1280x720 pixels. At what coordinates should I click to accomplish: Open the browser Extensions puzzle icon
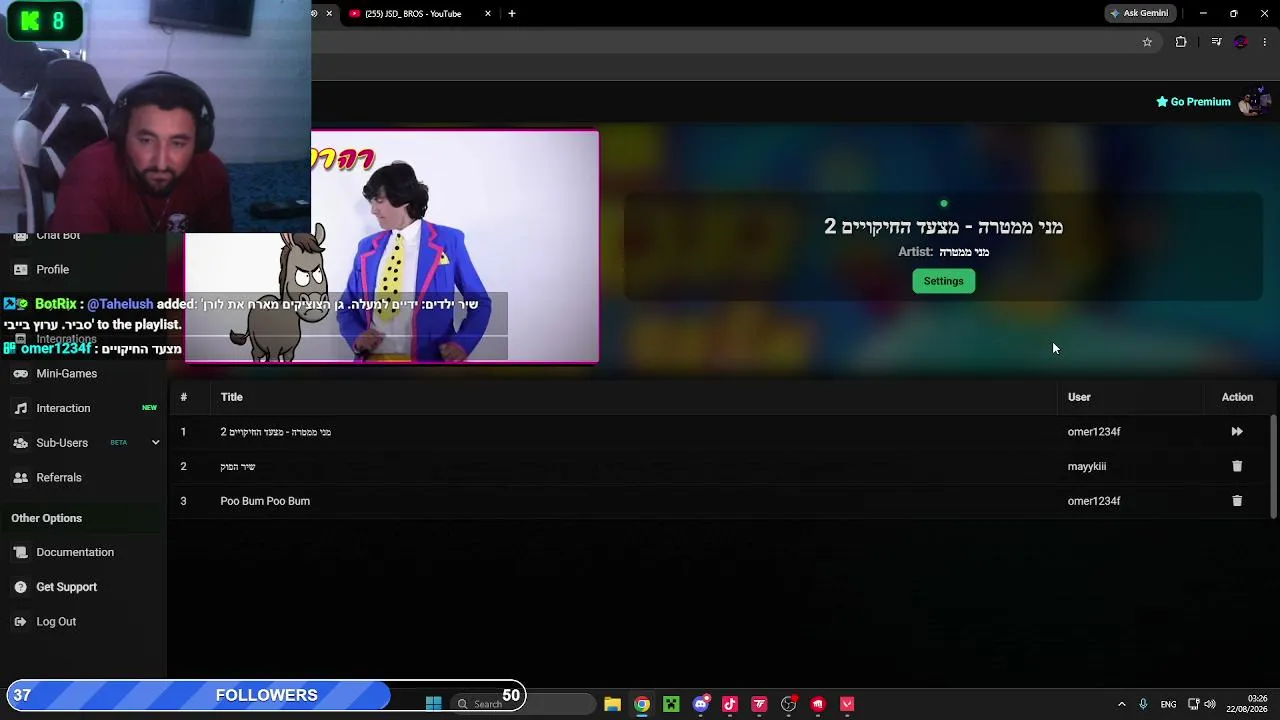click(x=1181, y=42)
